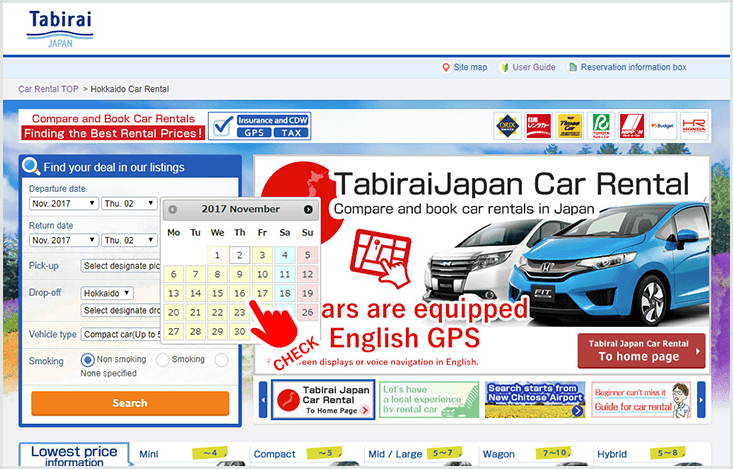
Task: Pick November 4 in calendar
Action: coord(285,255)
